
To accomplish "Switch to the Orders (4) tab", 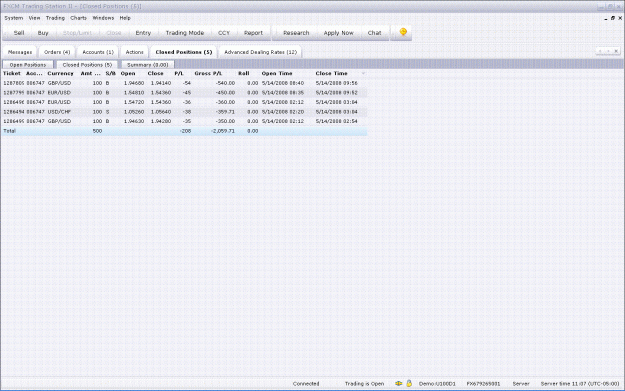I will 57,52.
